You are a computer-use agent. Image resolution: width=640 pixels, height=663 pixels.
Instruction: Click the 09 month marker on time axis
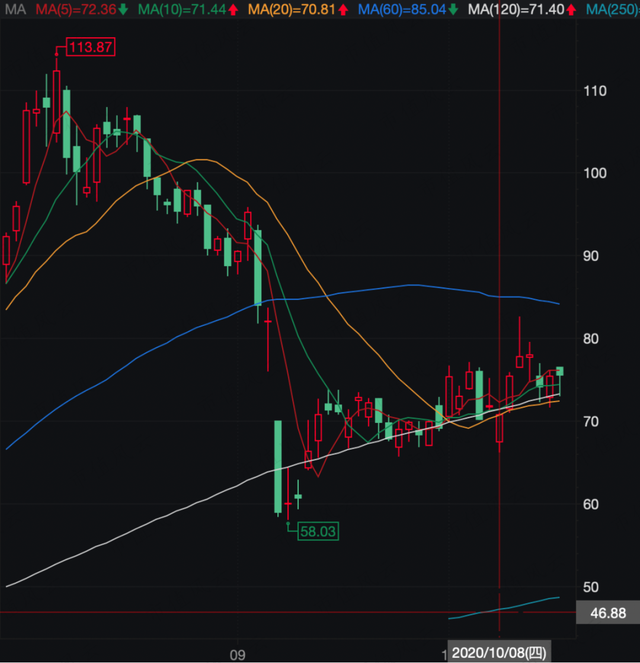[x=238, y=655]
